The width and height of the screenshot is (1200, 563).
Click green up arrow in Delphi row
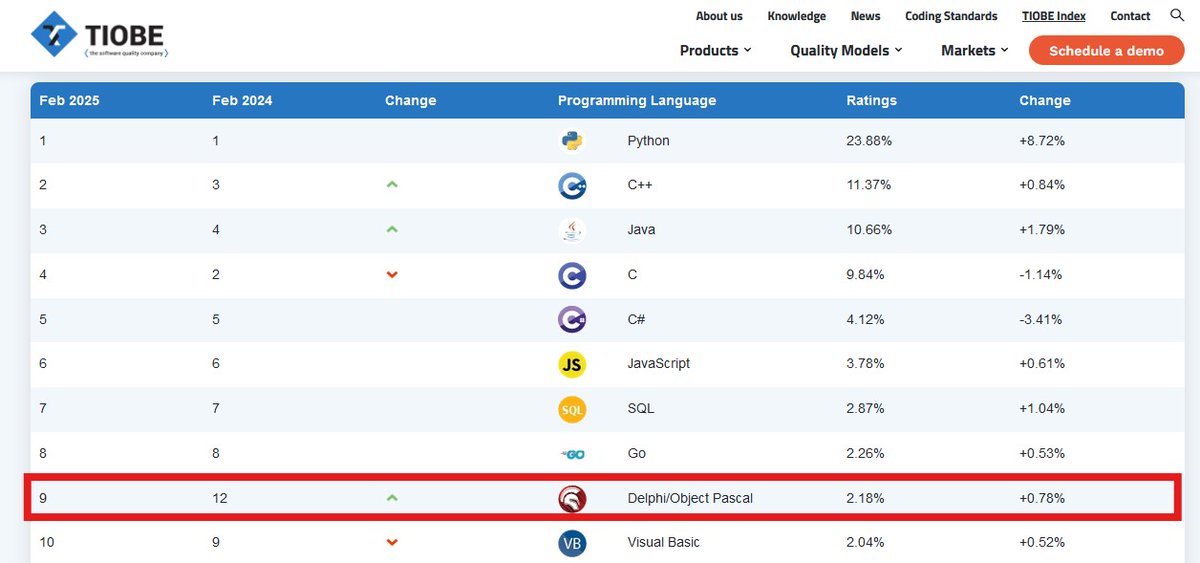pos(392,498)
